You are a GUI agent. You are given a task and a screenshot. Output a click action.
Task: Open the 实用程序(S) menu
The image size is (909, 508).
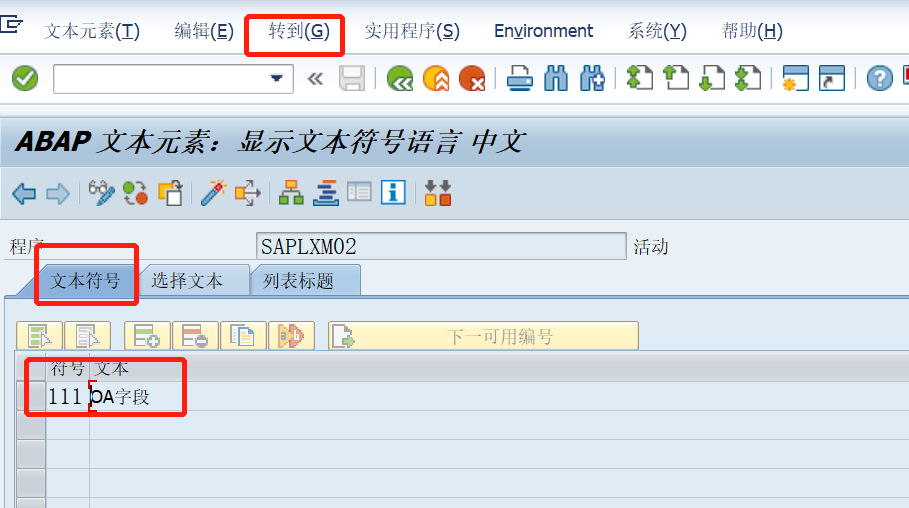(x=412, y=31)
